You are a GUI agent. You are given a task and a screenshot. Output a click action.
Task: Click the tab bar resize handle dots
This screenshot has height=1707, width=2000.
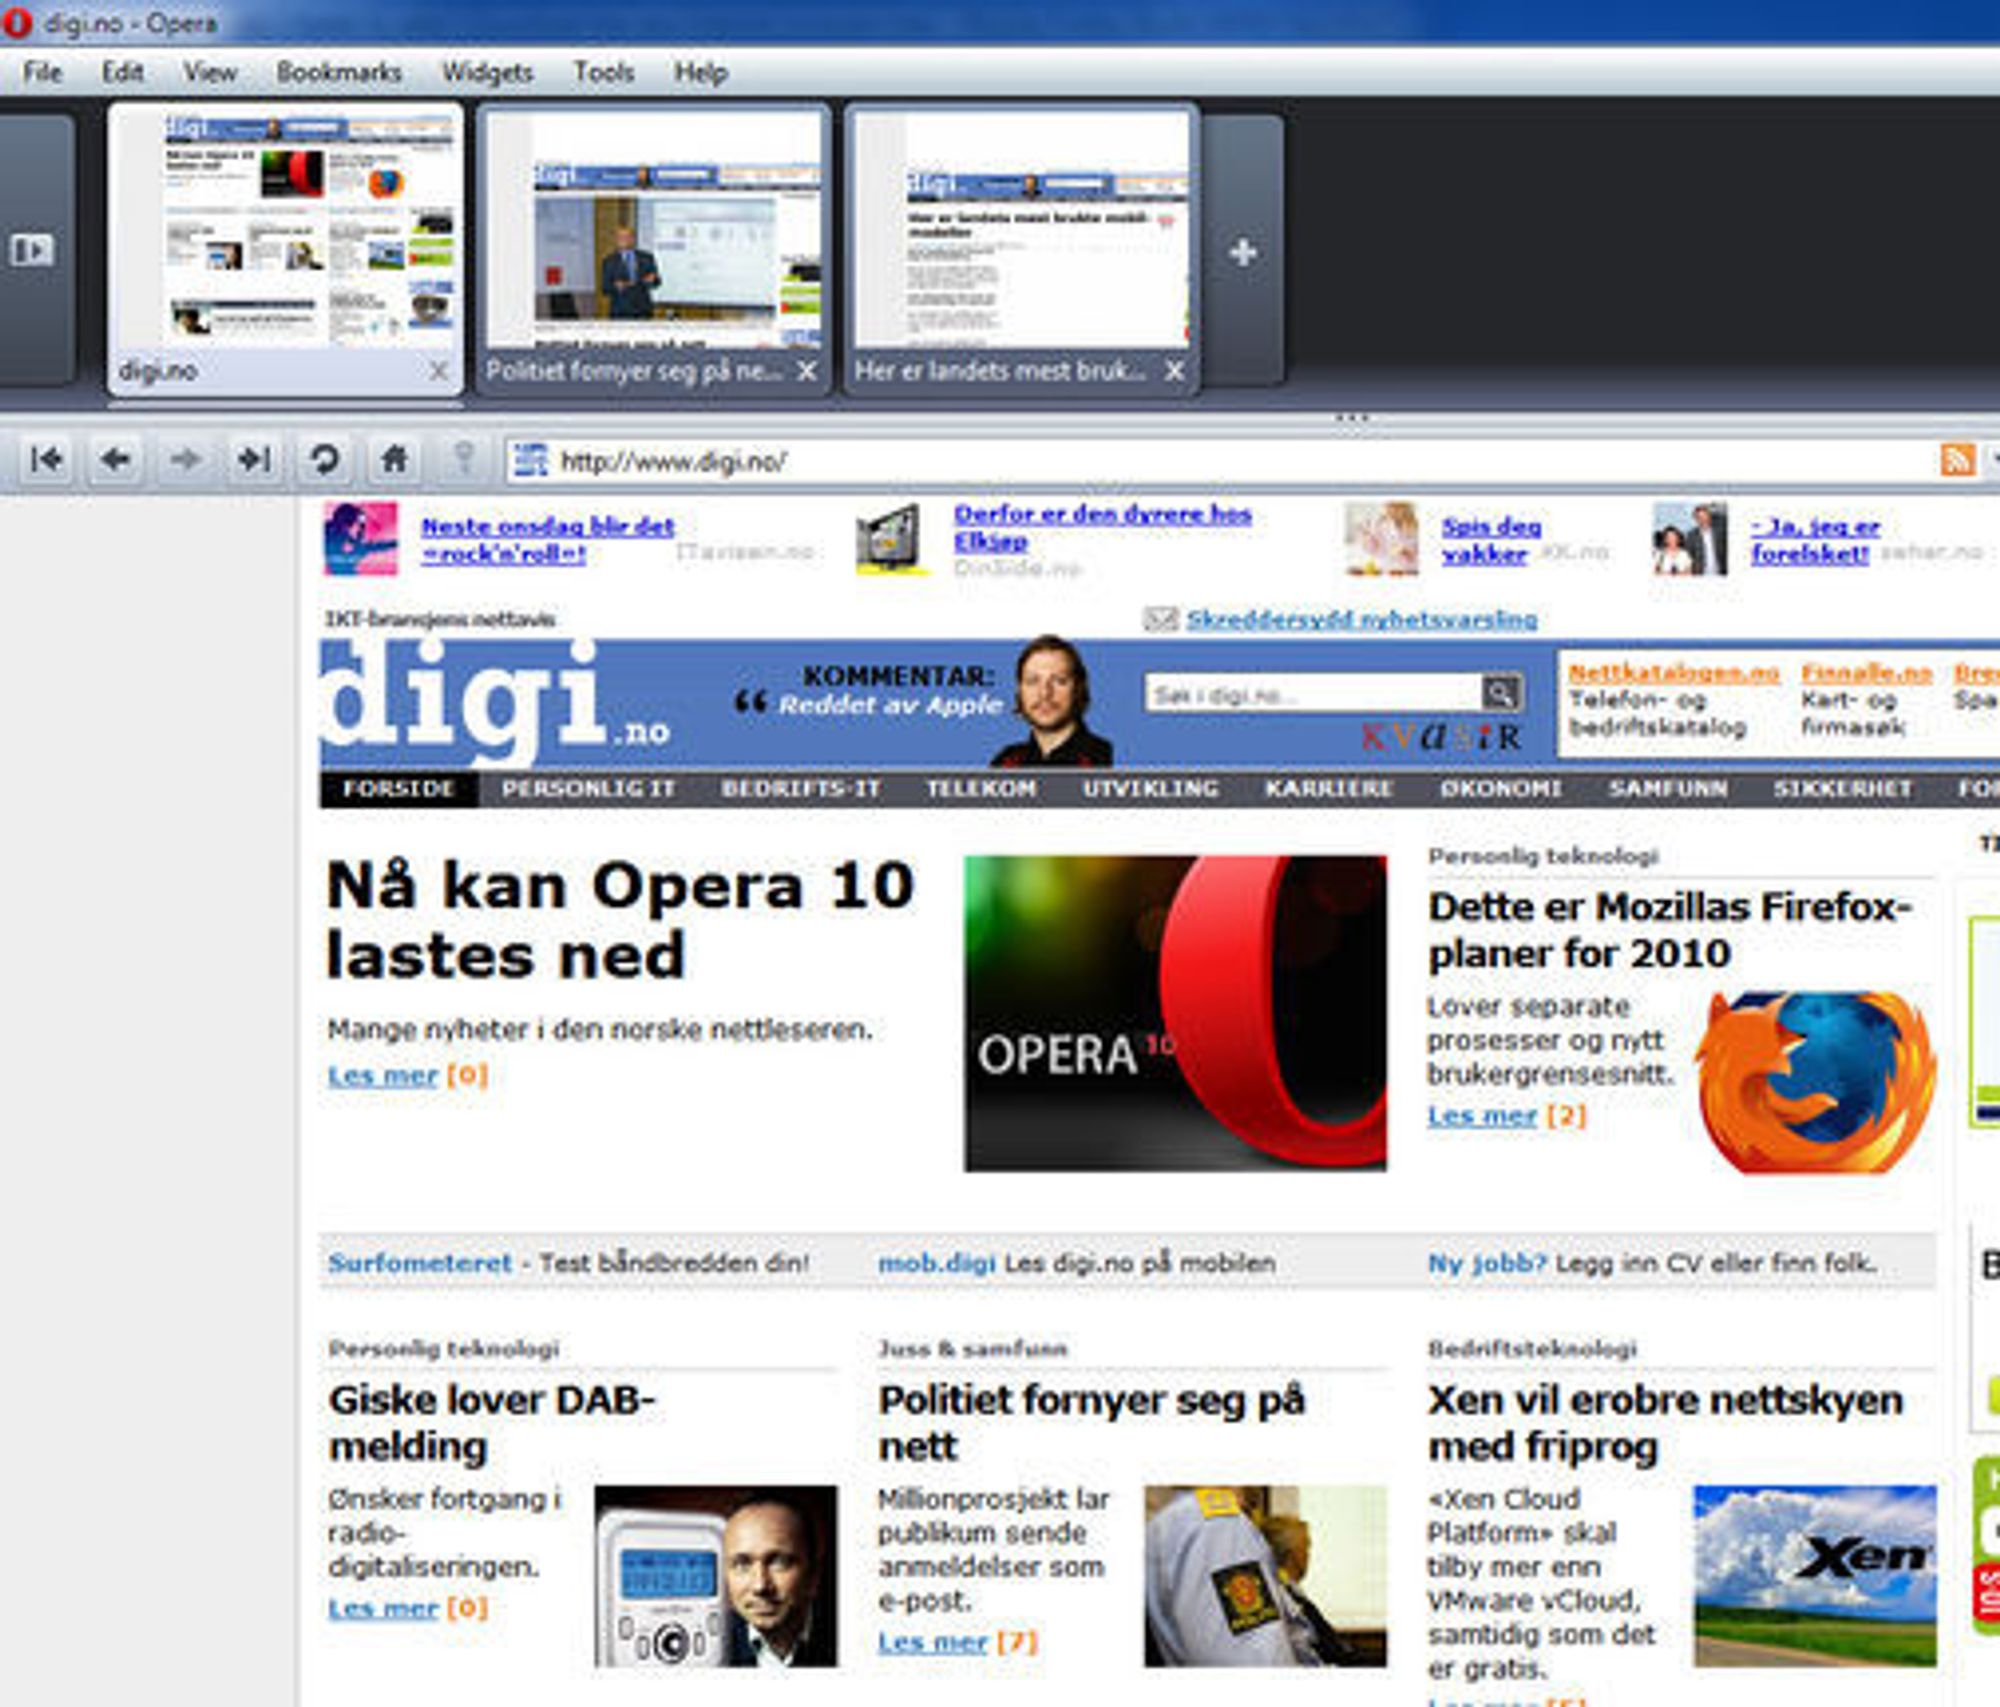coord(1351,417)
